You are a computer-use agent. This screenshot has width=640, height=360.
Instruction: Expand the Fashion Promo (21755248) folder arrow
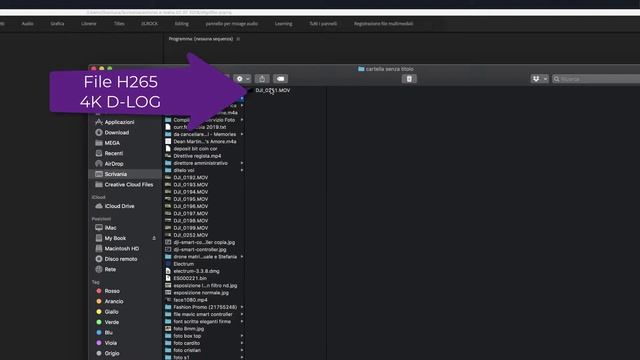242,307
